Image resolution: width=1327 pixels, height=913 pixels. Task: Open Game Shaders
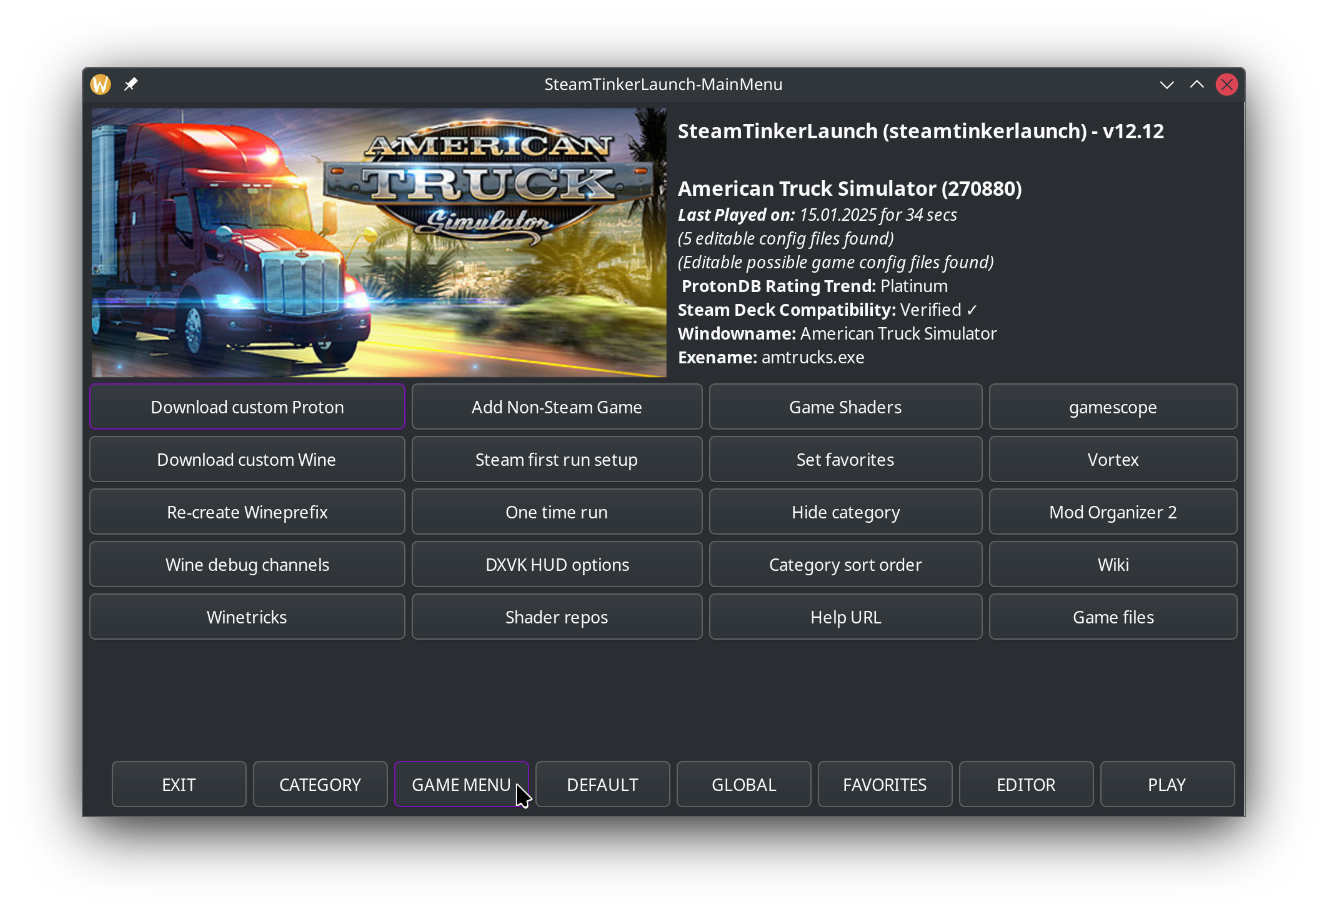[846, 407]
